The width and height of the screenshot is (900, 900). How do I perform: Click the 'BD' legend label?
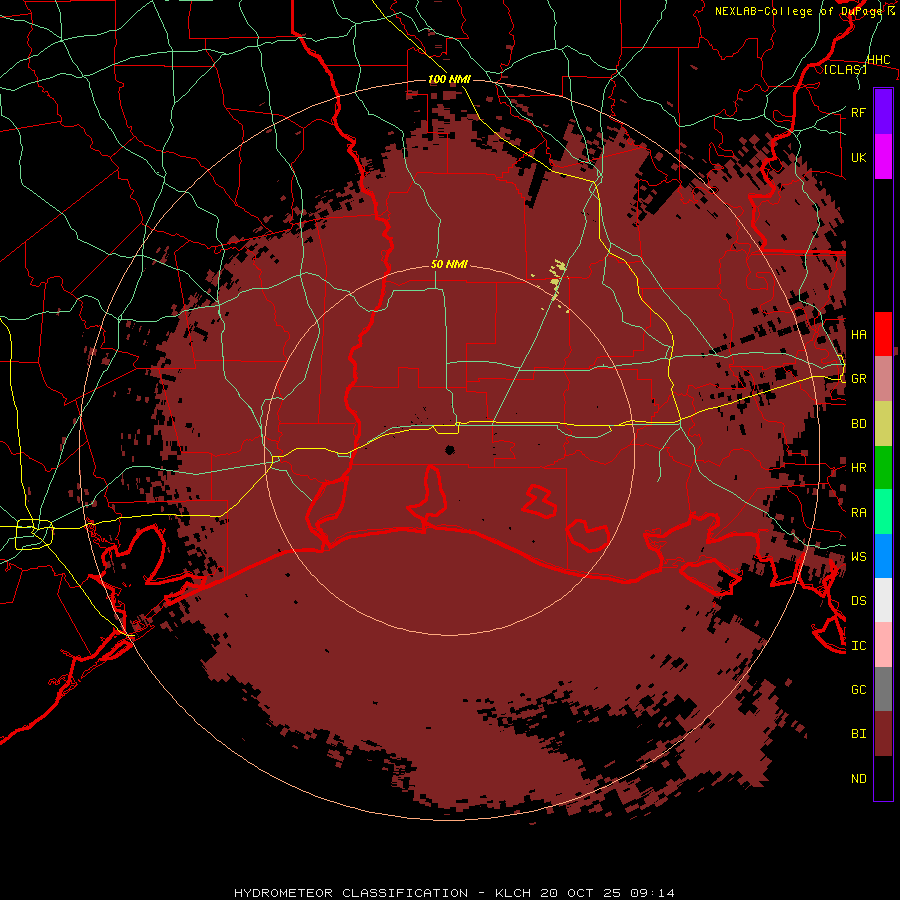[x=859, y=424]
